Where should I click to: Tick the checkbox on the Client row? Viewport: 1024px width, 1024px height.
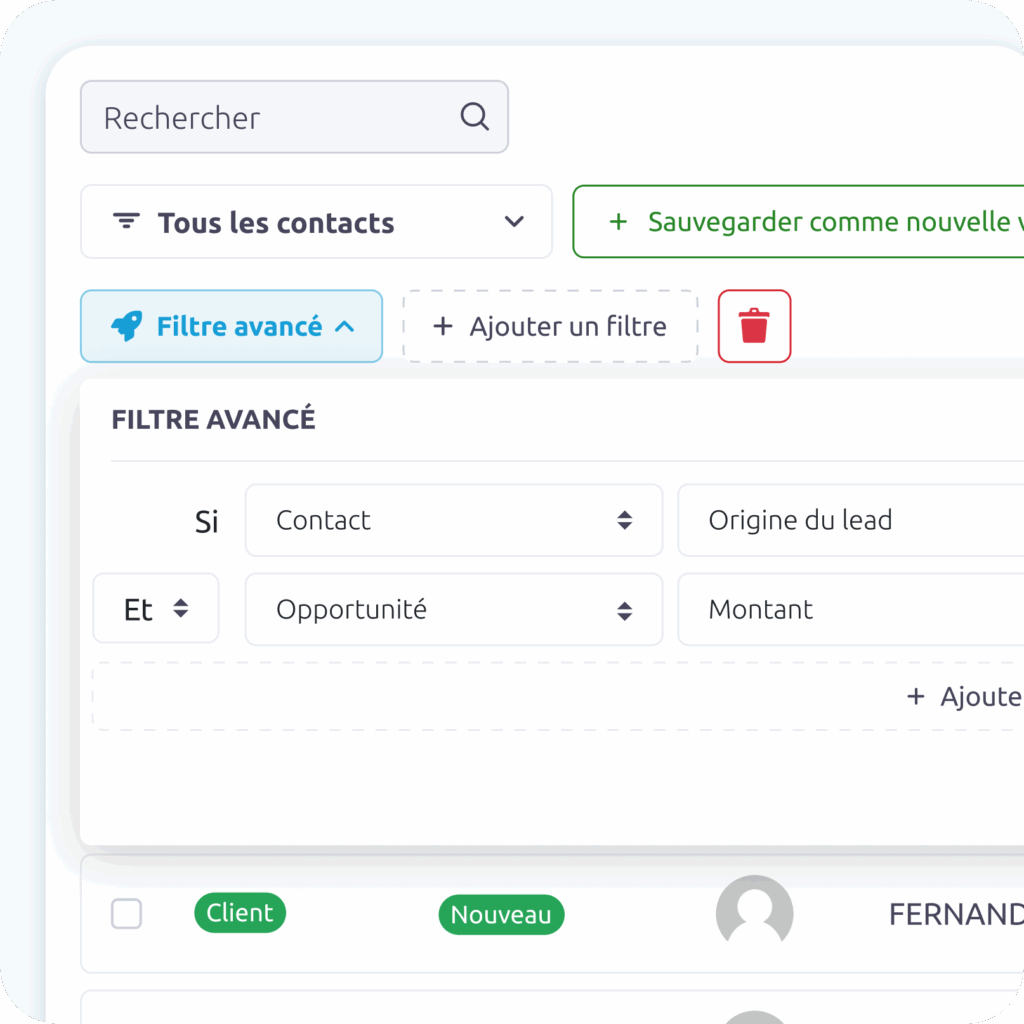tap(126, 913)
